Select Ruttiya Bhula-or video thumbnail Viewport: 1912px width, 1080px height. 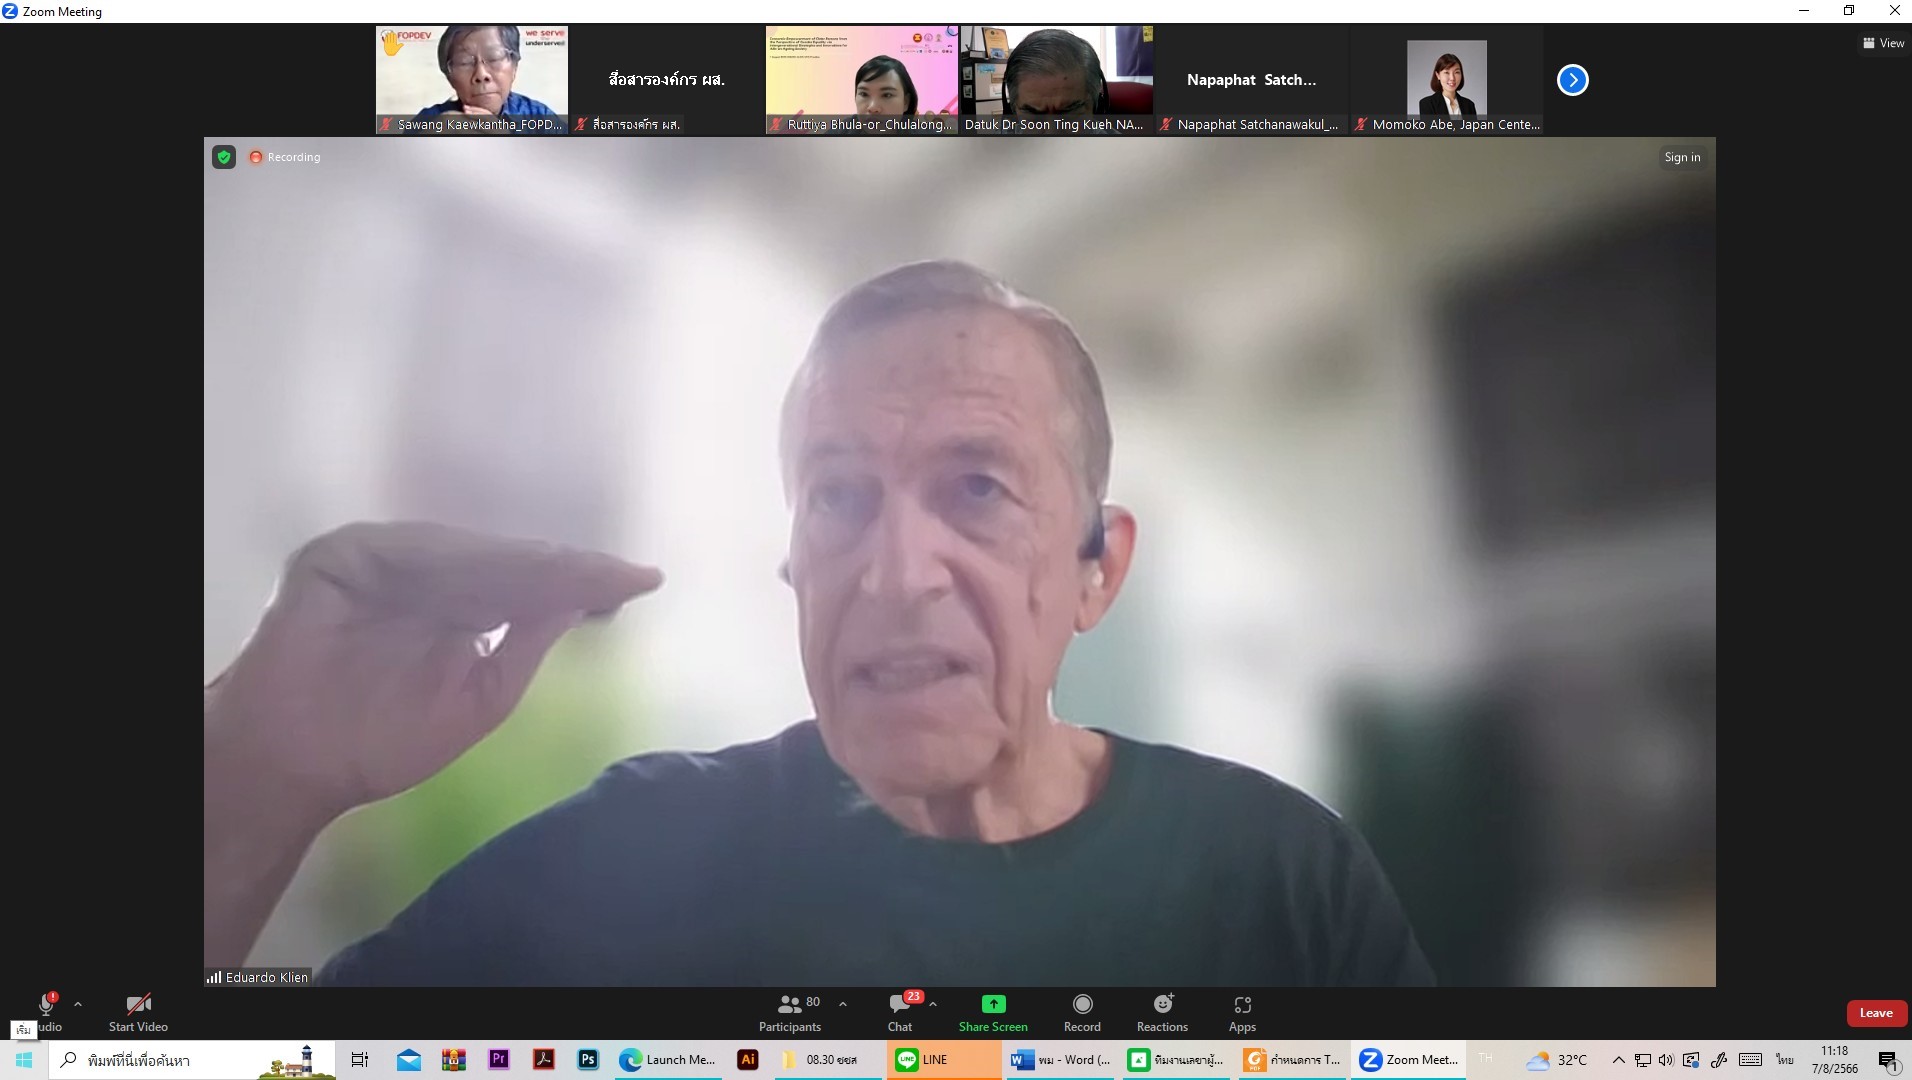pyautogui.click(x=862, y=80)
